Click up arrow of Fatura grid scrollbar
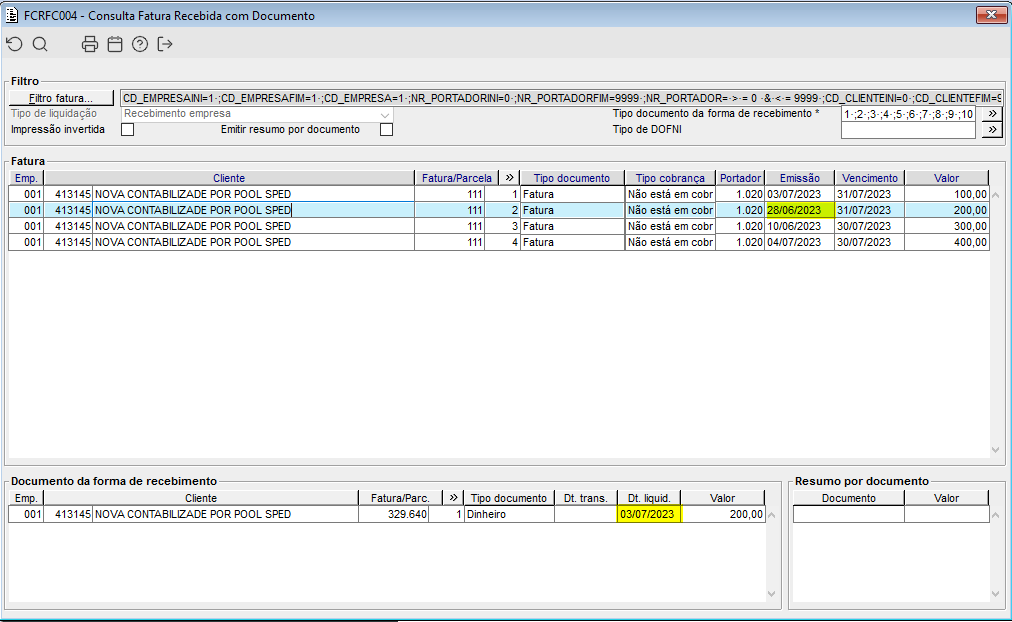The image size is (1012, 622). [995, 195]
